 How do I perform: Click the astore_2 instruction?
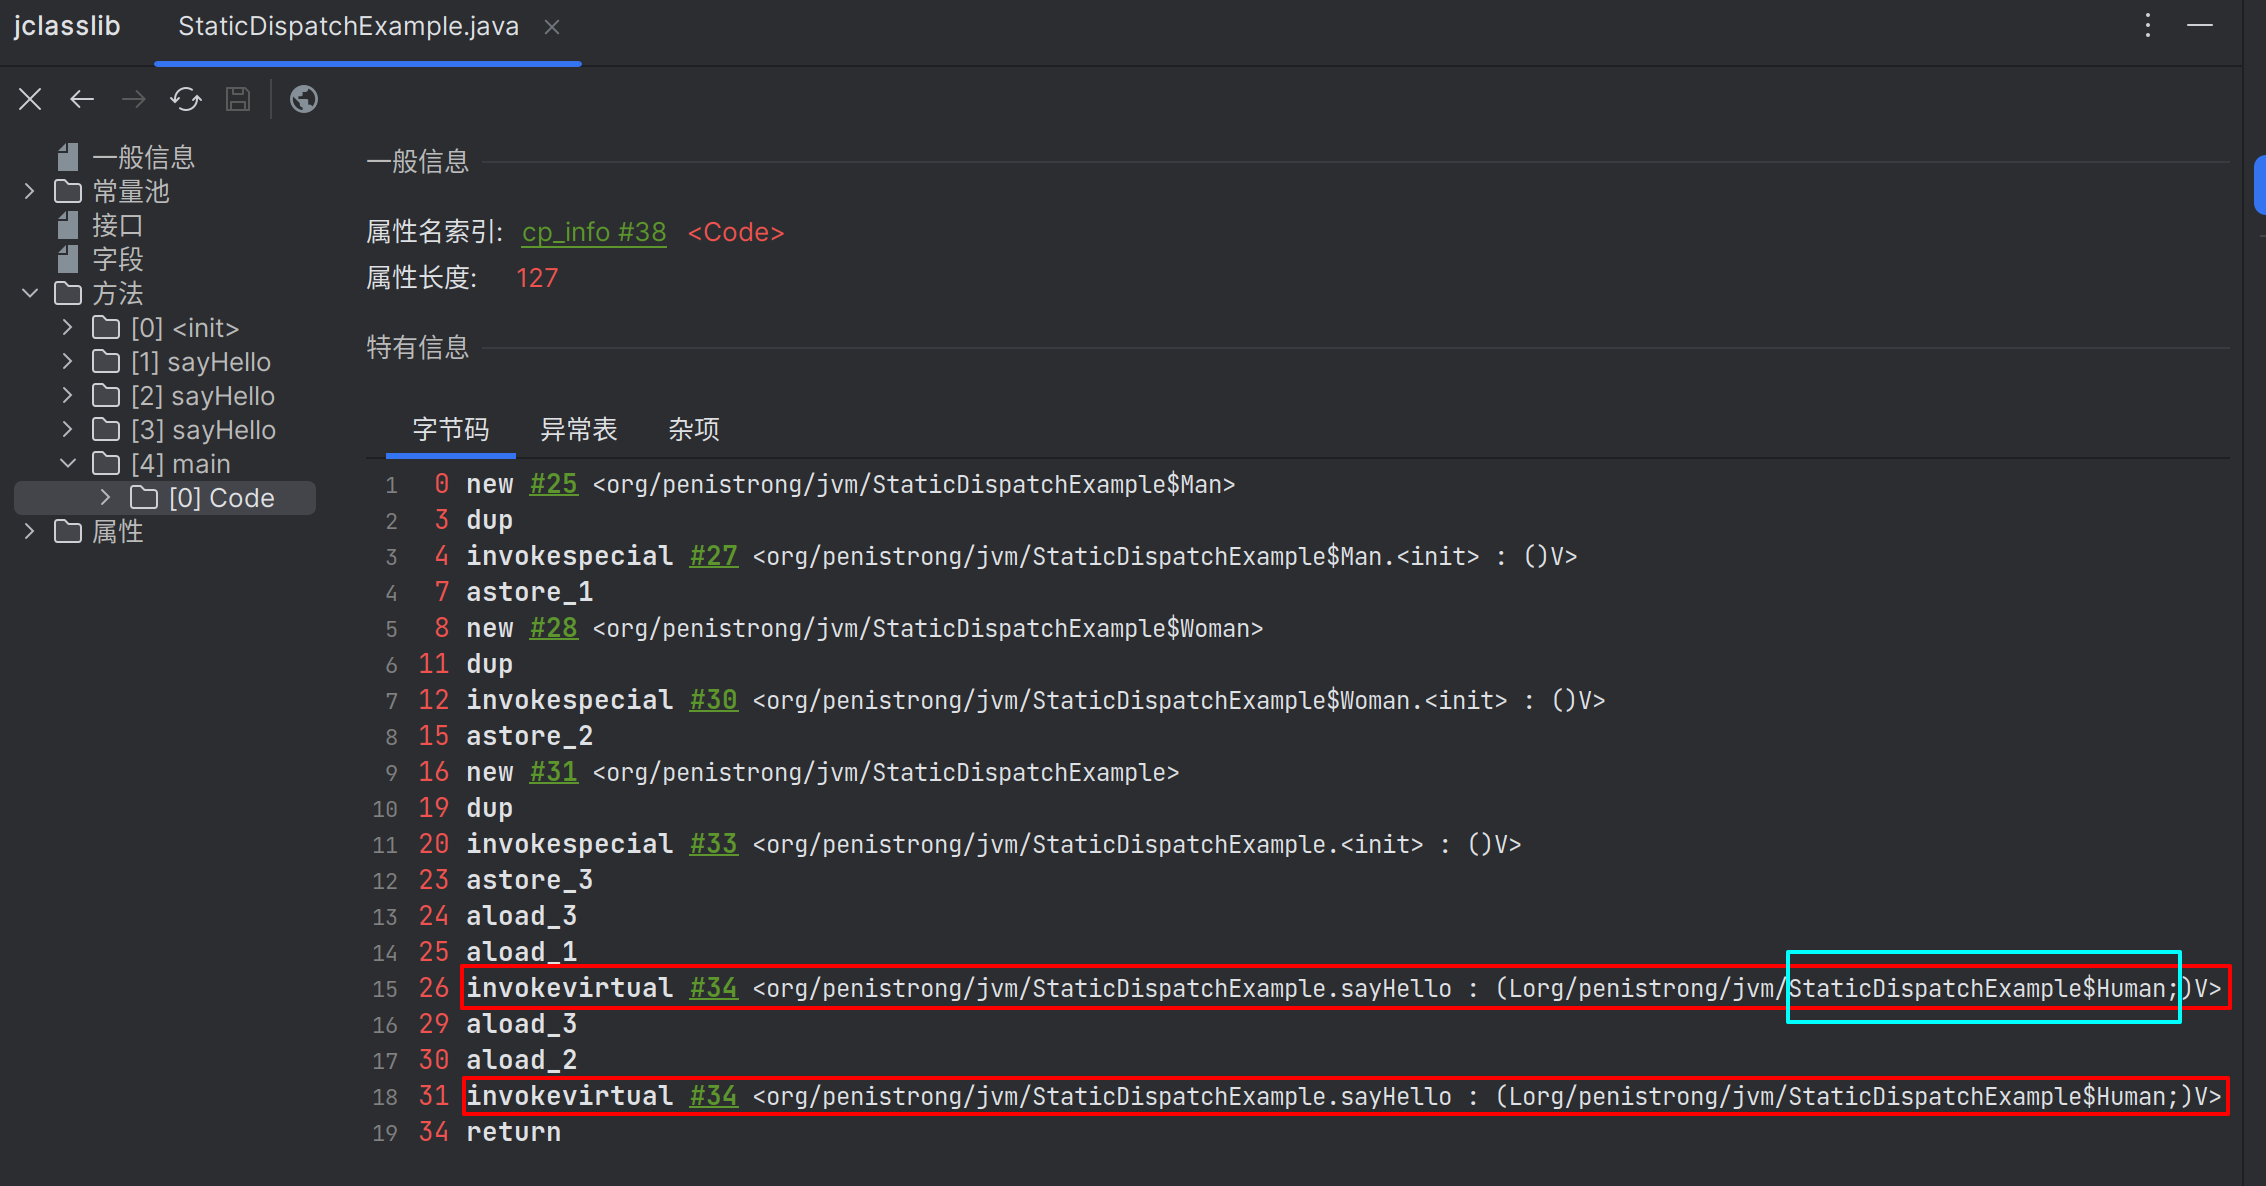[530, 736]
